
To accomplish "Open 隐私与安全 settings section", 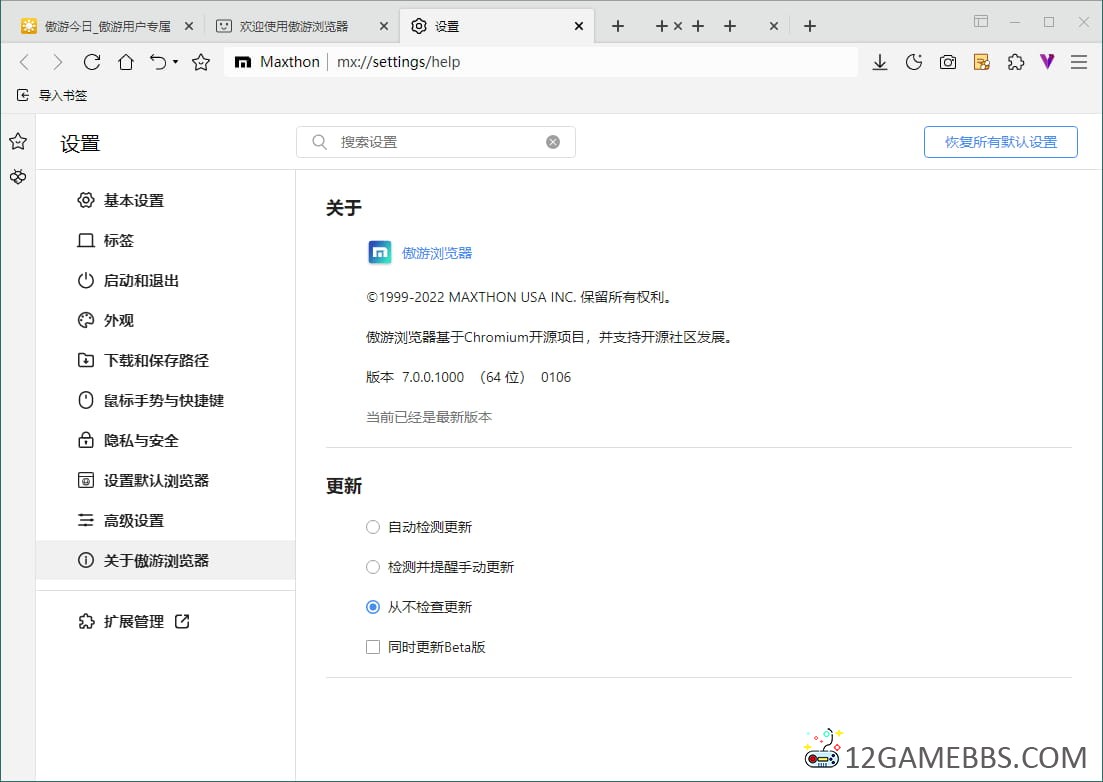I will (x=141, y=441).
